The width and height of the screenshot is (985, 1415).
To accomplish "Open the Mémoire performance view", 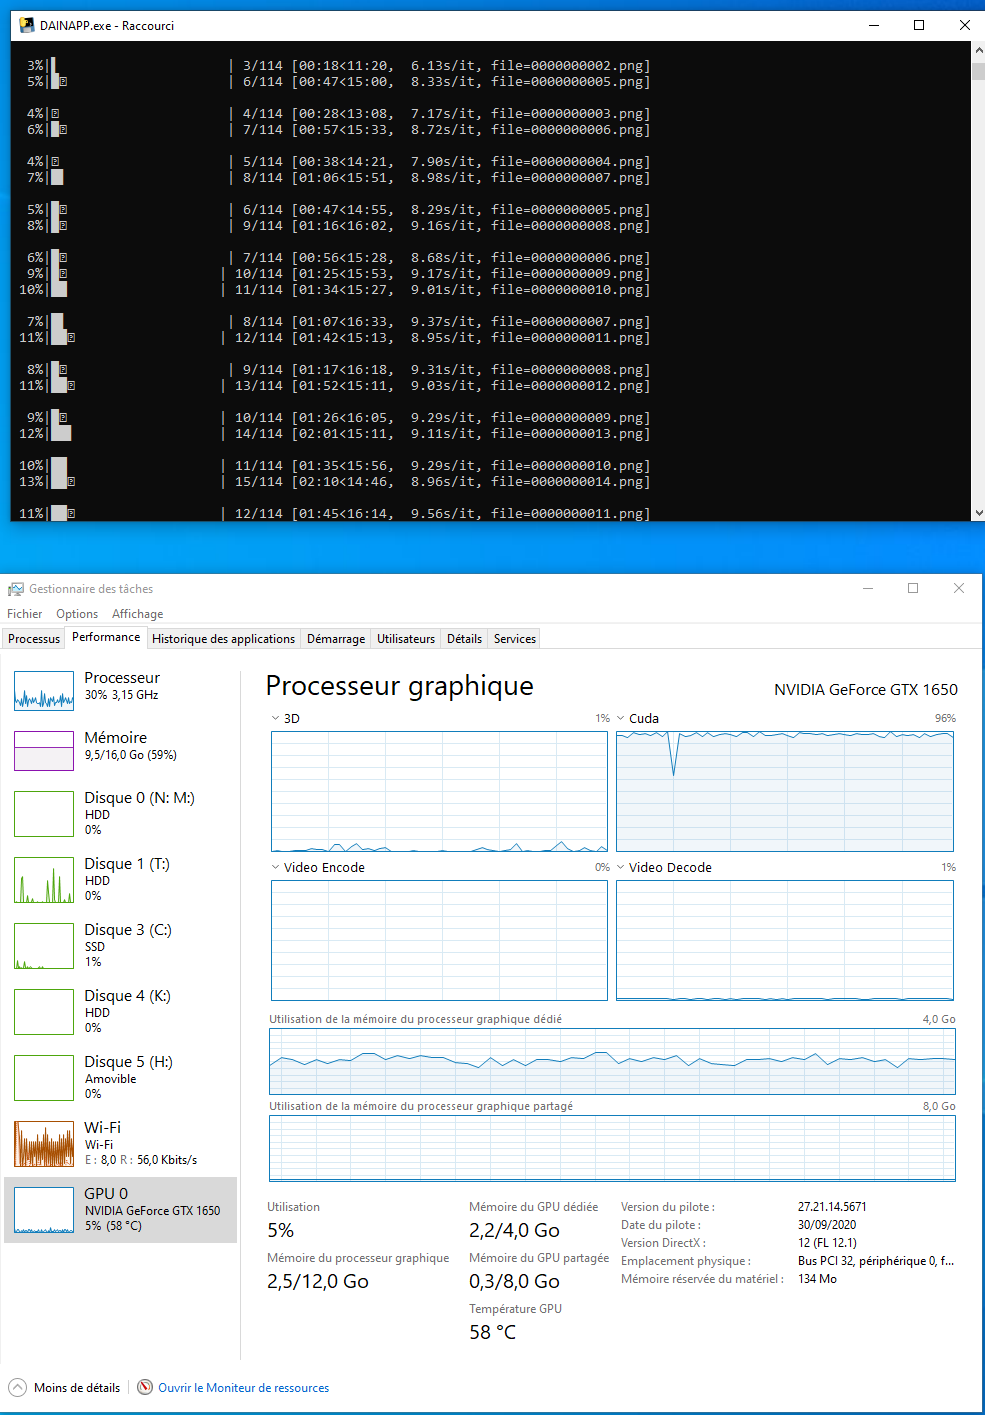I will coord(120,748).
